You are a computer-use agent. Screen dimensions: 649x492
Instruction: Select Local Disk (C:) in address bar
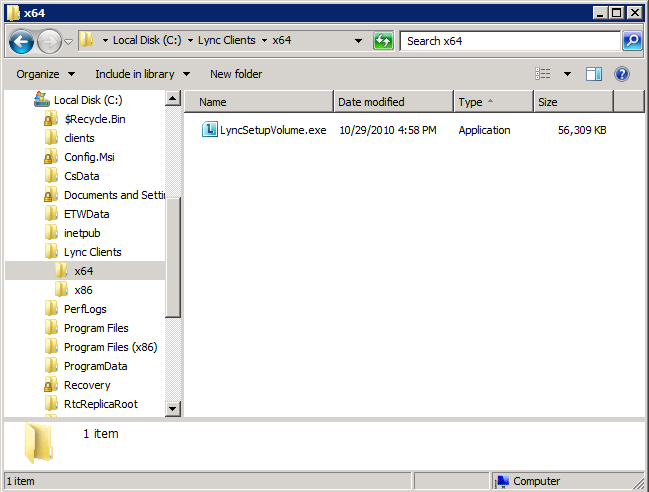147,40
